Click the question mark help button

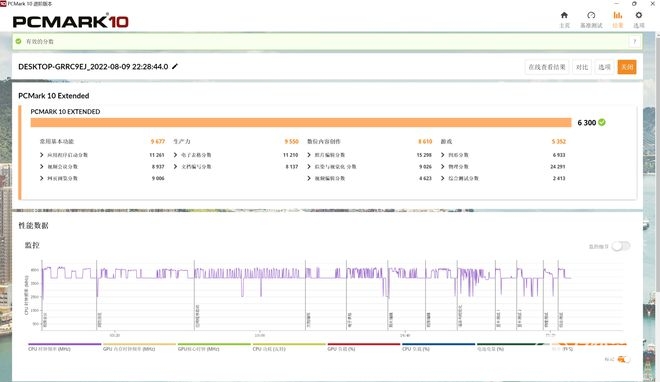634,41
